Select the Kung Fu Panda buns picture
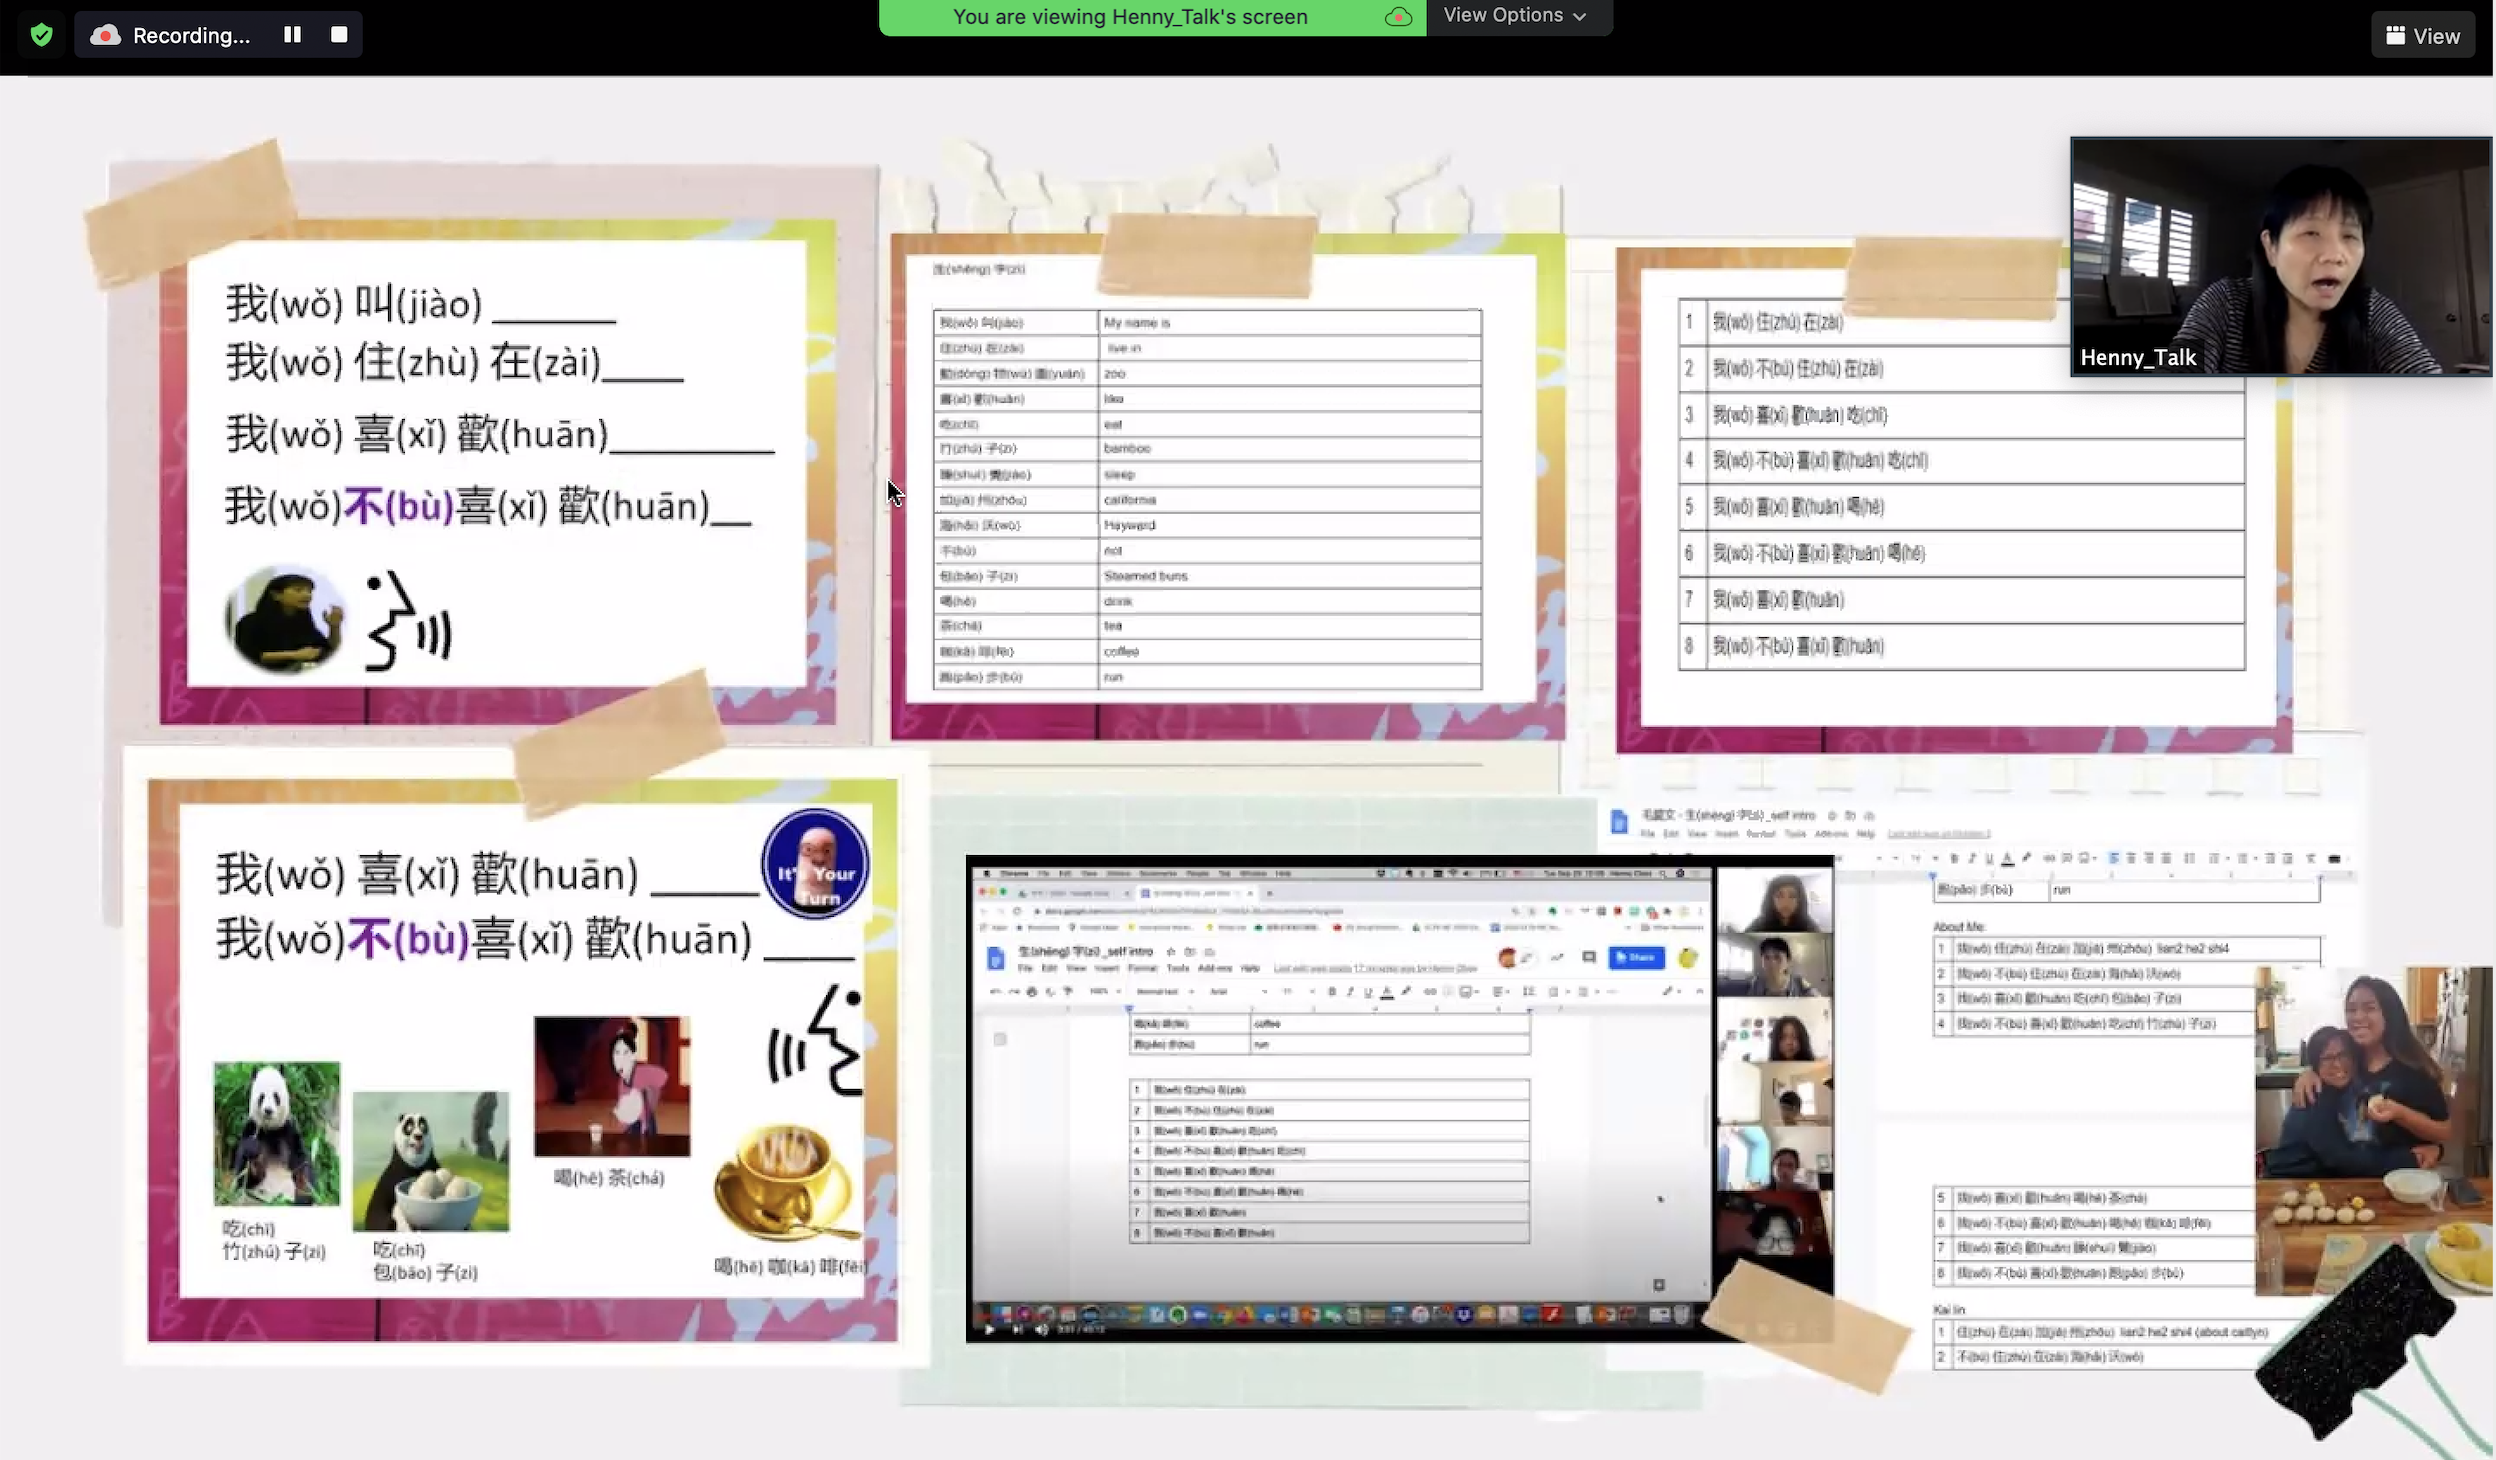This screenshot has width=2496, height=1460. pos(431,1160)
